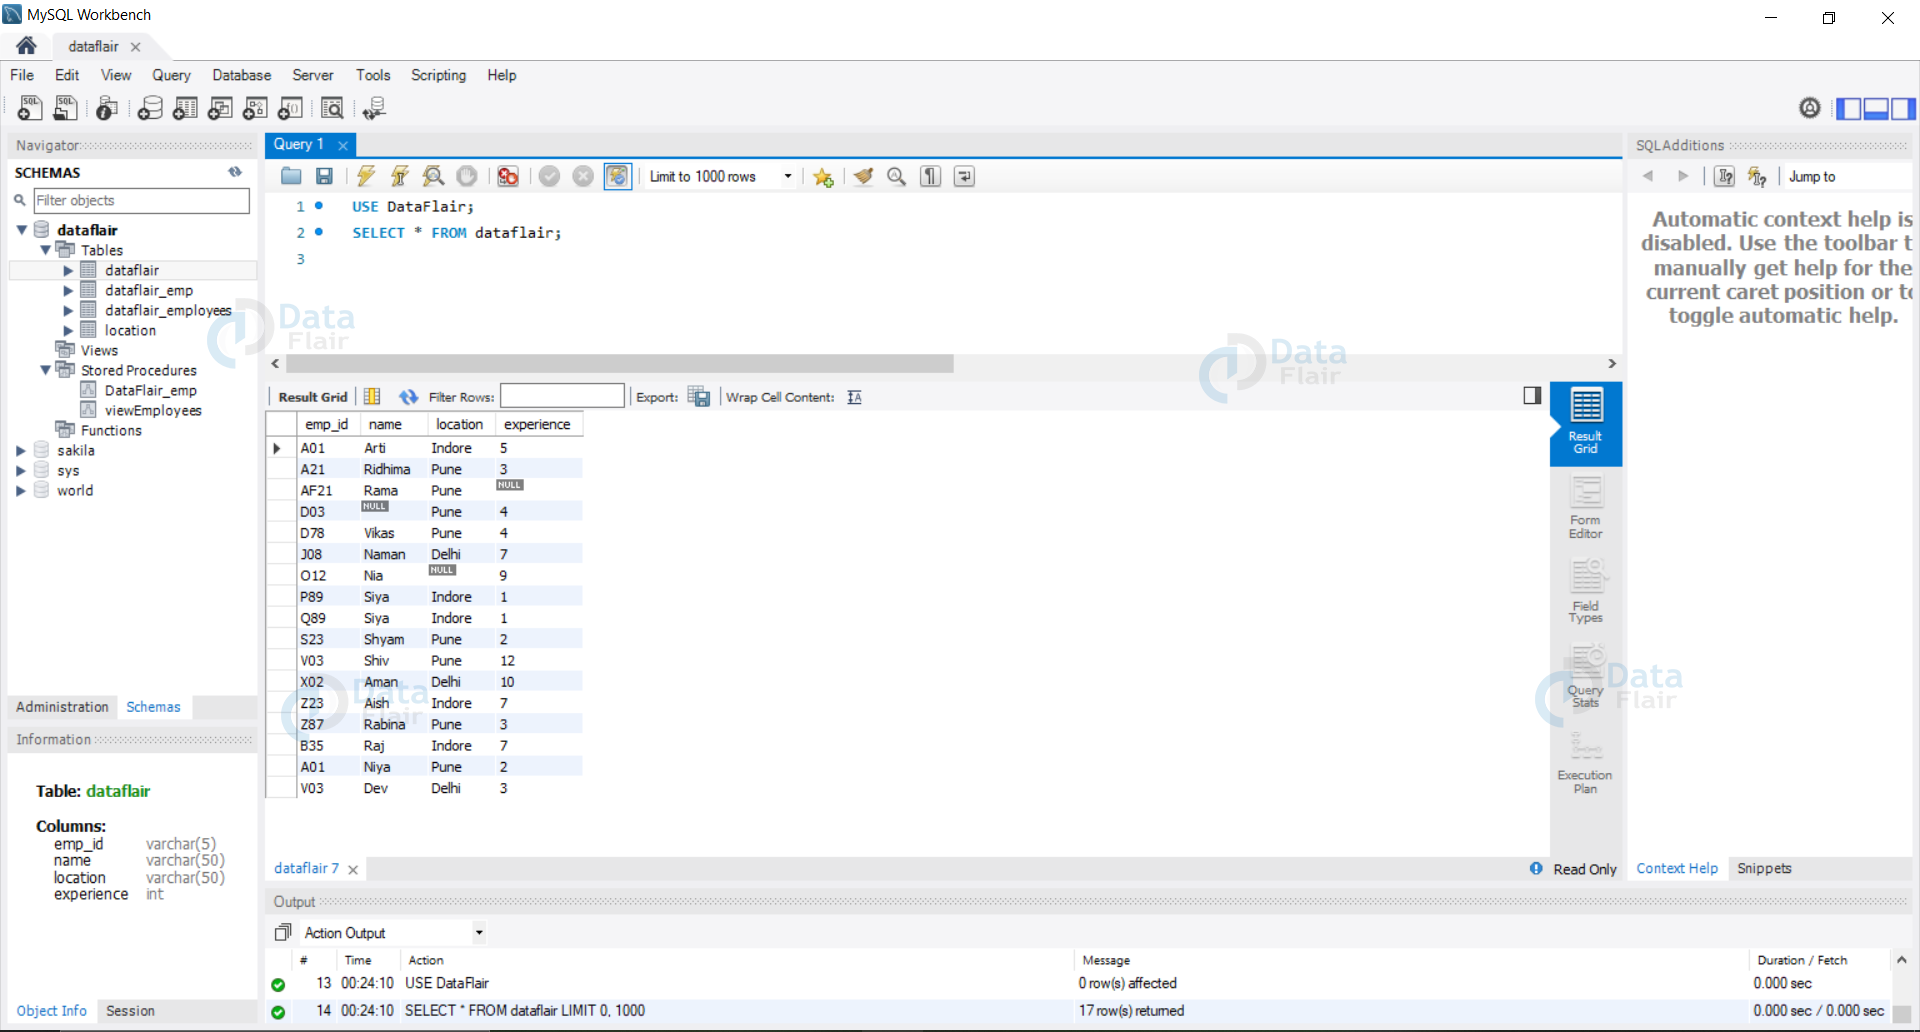
Task: Expand the sakila schema
Action: [21, 451]
